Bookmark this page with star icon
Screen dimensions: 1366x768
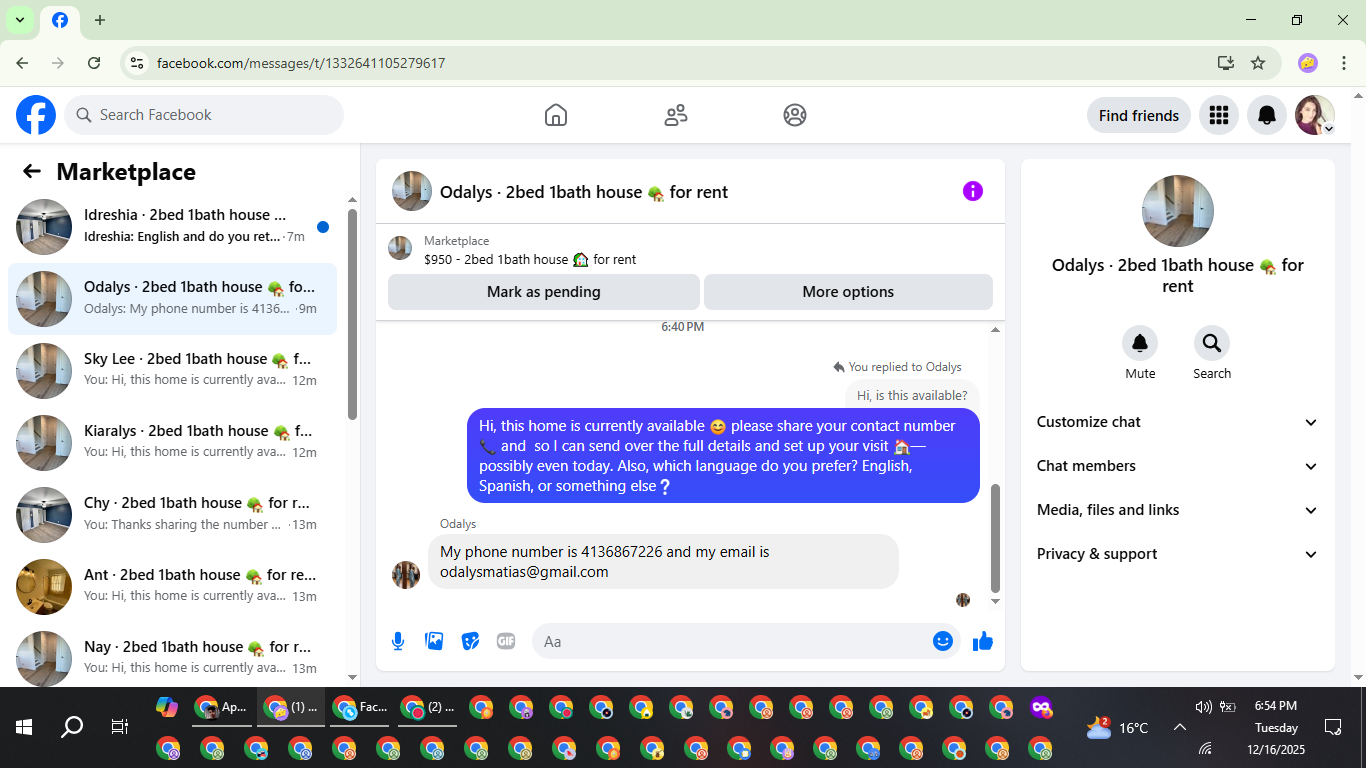coord(1258,63)
